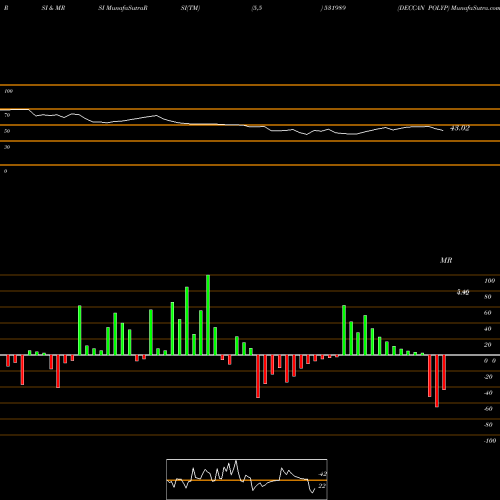The height and width of the screenshot is (500, 500).
Task: Click the 20 label on the MR axis
Action: point(488,345)
